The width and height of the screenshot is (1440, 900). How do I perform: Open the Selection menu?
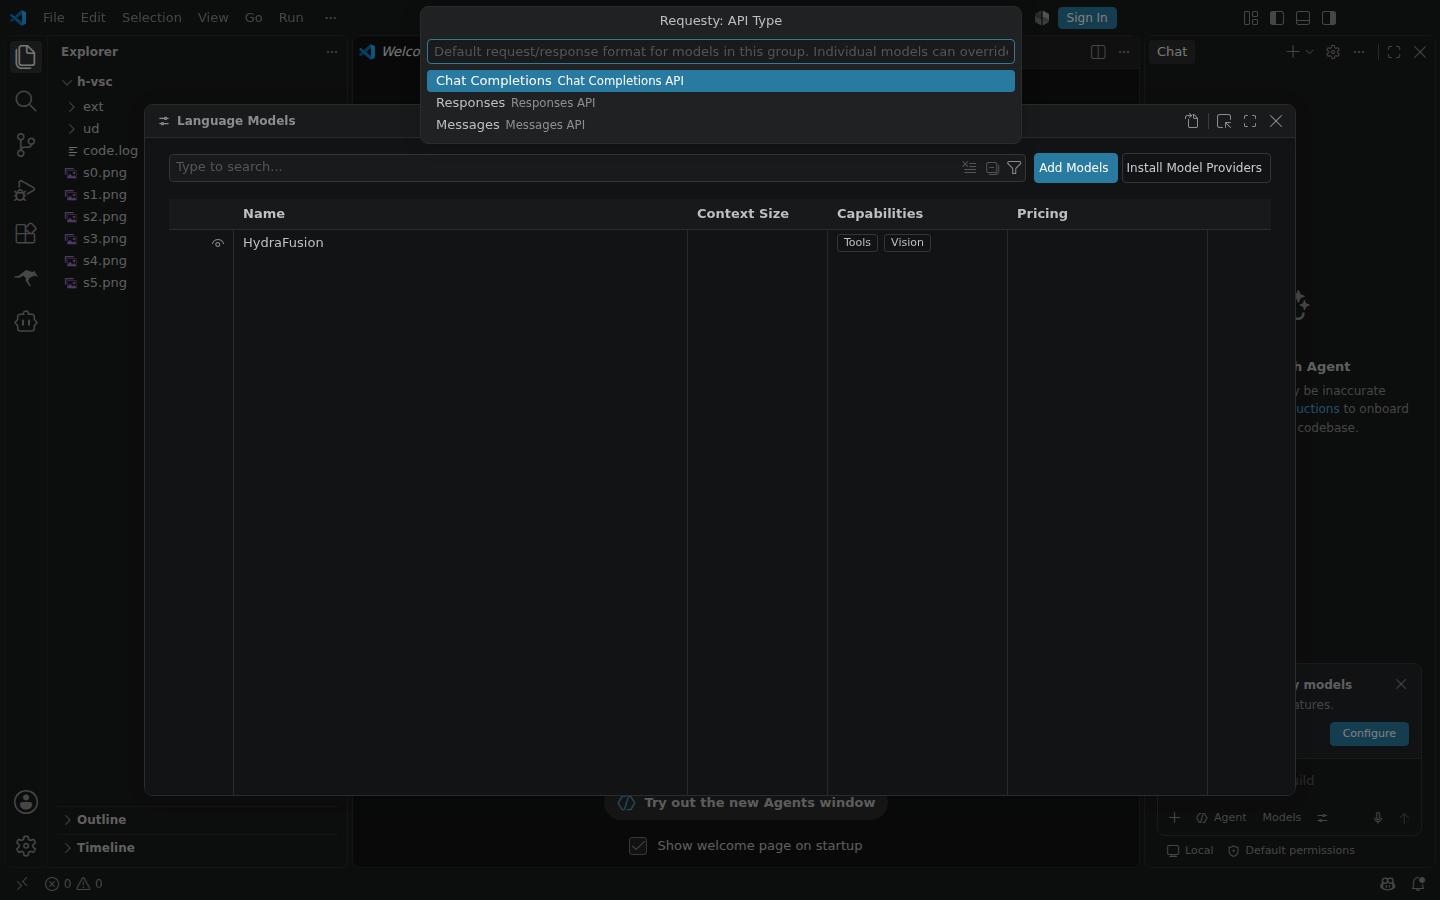[x=152, y=18]
